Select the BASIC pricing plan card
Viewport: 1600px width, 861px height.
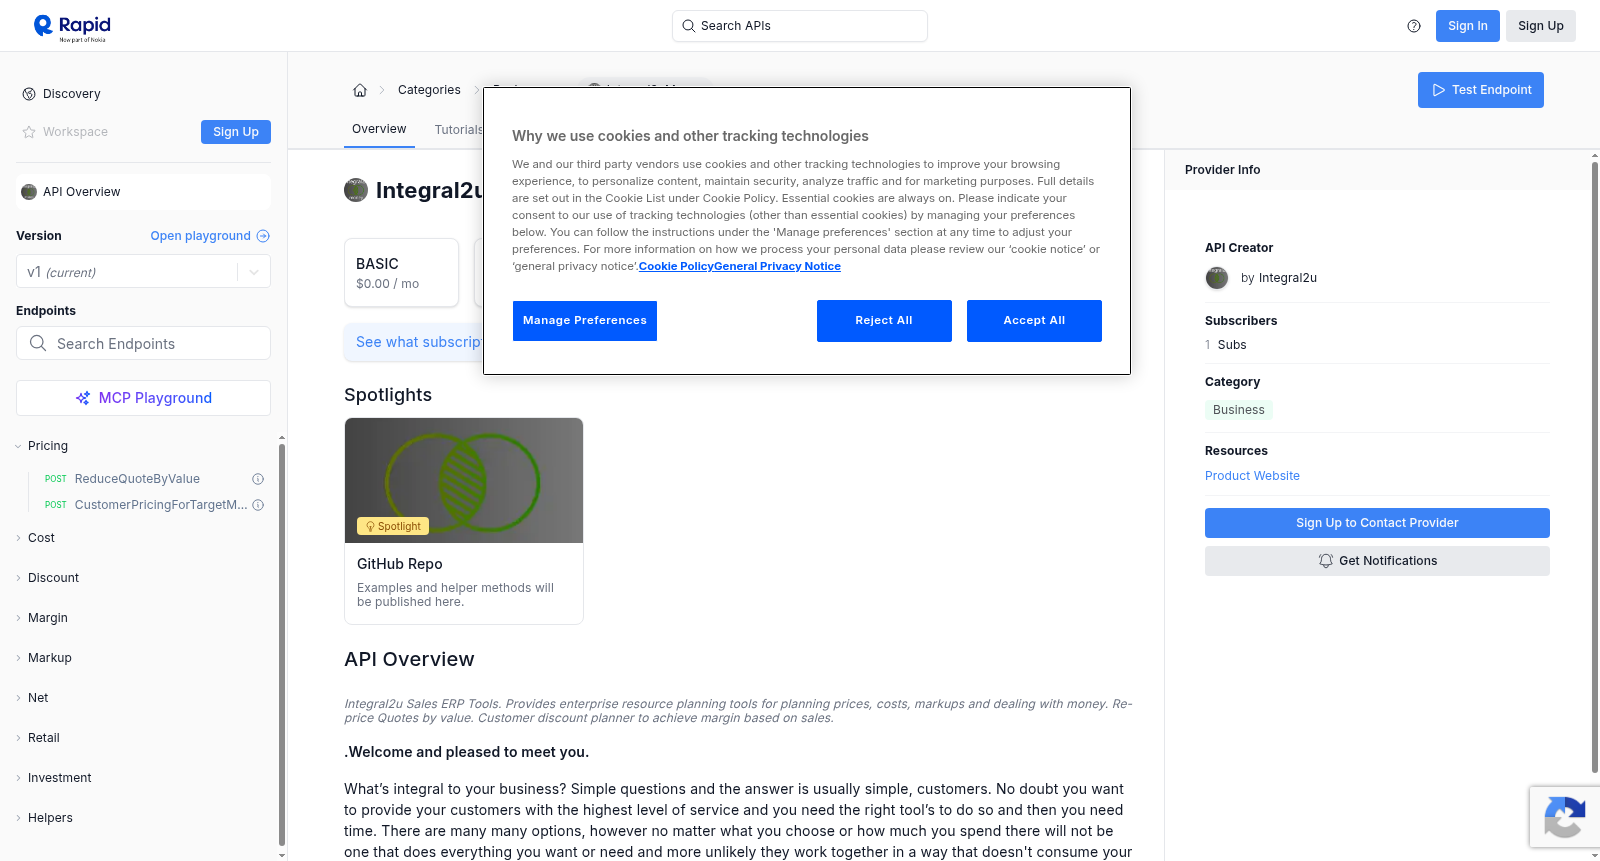401,272
